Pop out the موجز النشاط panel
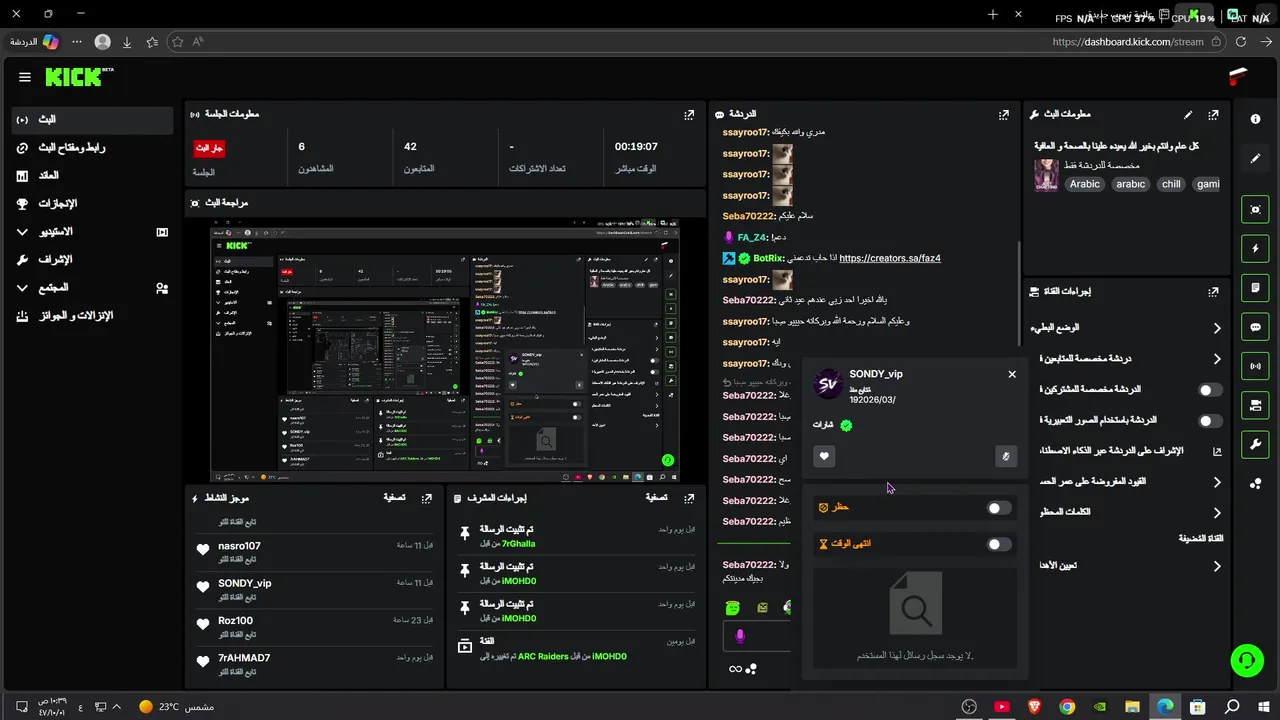Screen dimensions: 1280x720 [x=427, y=497]
